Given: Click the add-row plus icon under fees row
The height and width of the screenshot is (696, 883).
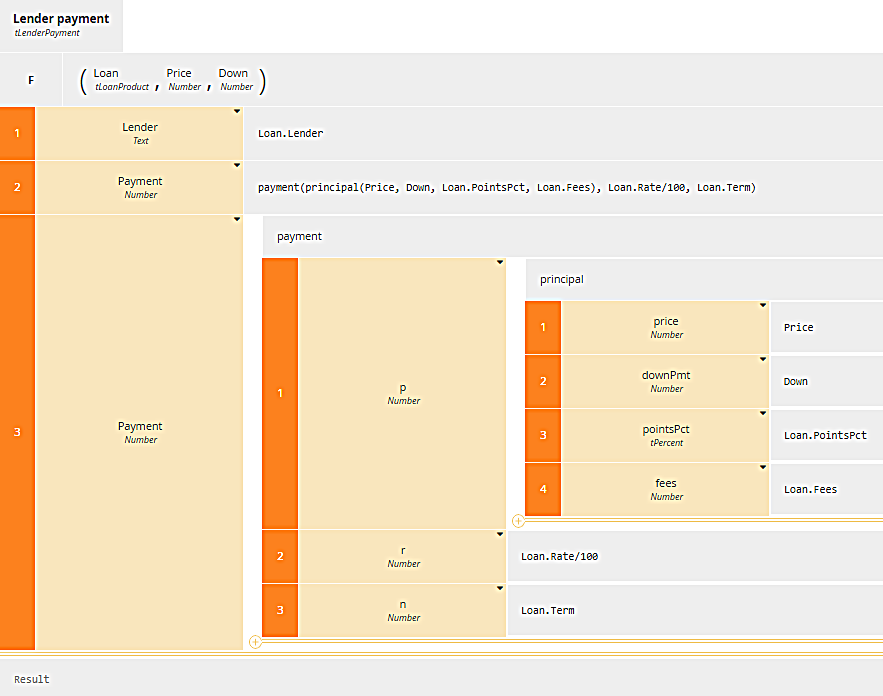Looking at the screenshot, I should [x=518, y=521].
